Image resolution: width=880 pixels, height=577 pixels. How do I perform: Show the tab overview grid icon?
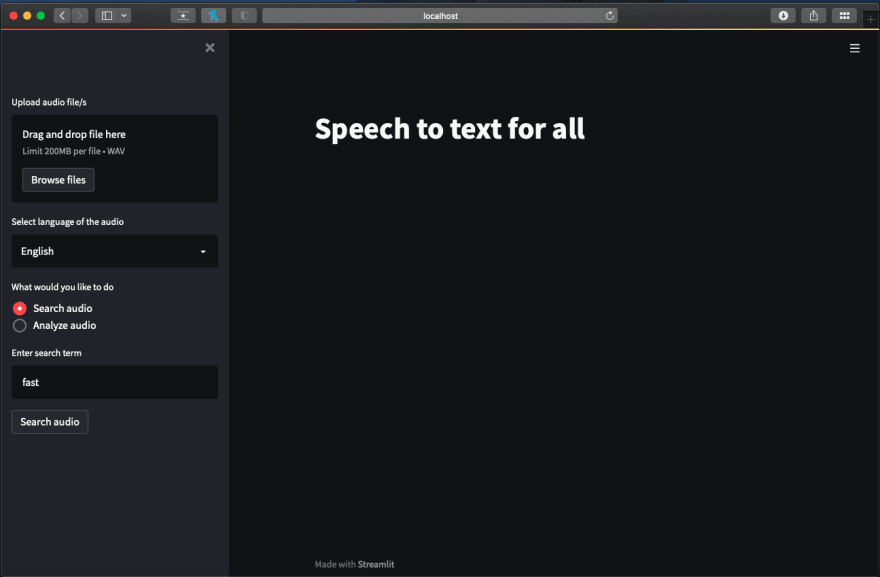point(844,16)
